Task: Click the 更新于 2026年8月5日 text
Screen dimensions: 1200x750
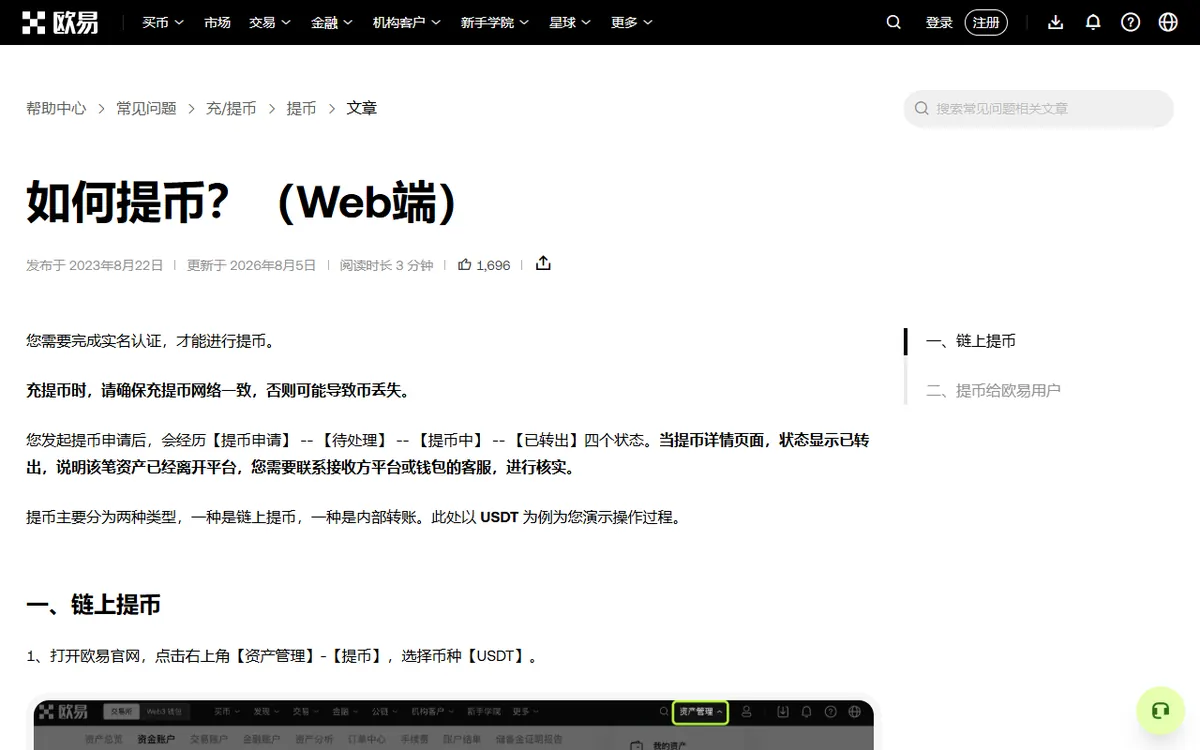Action: [x=251, y=265]
